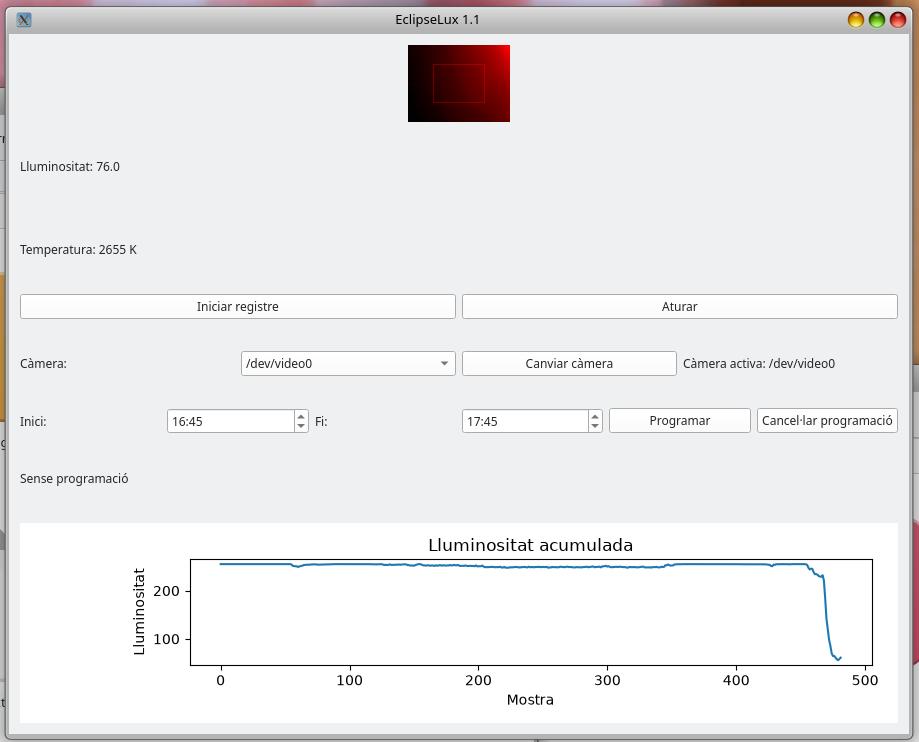Stop recording with the Aturar button
919x742 pixels.
(679, 307)
